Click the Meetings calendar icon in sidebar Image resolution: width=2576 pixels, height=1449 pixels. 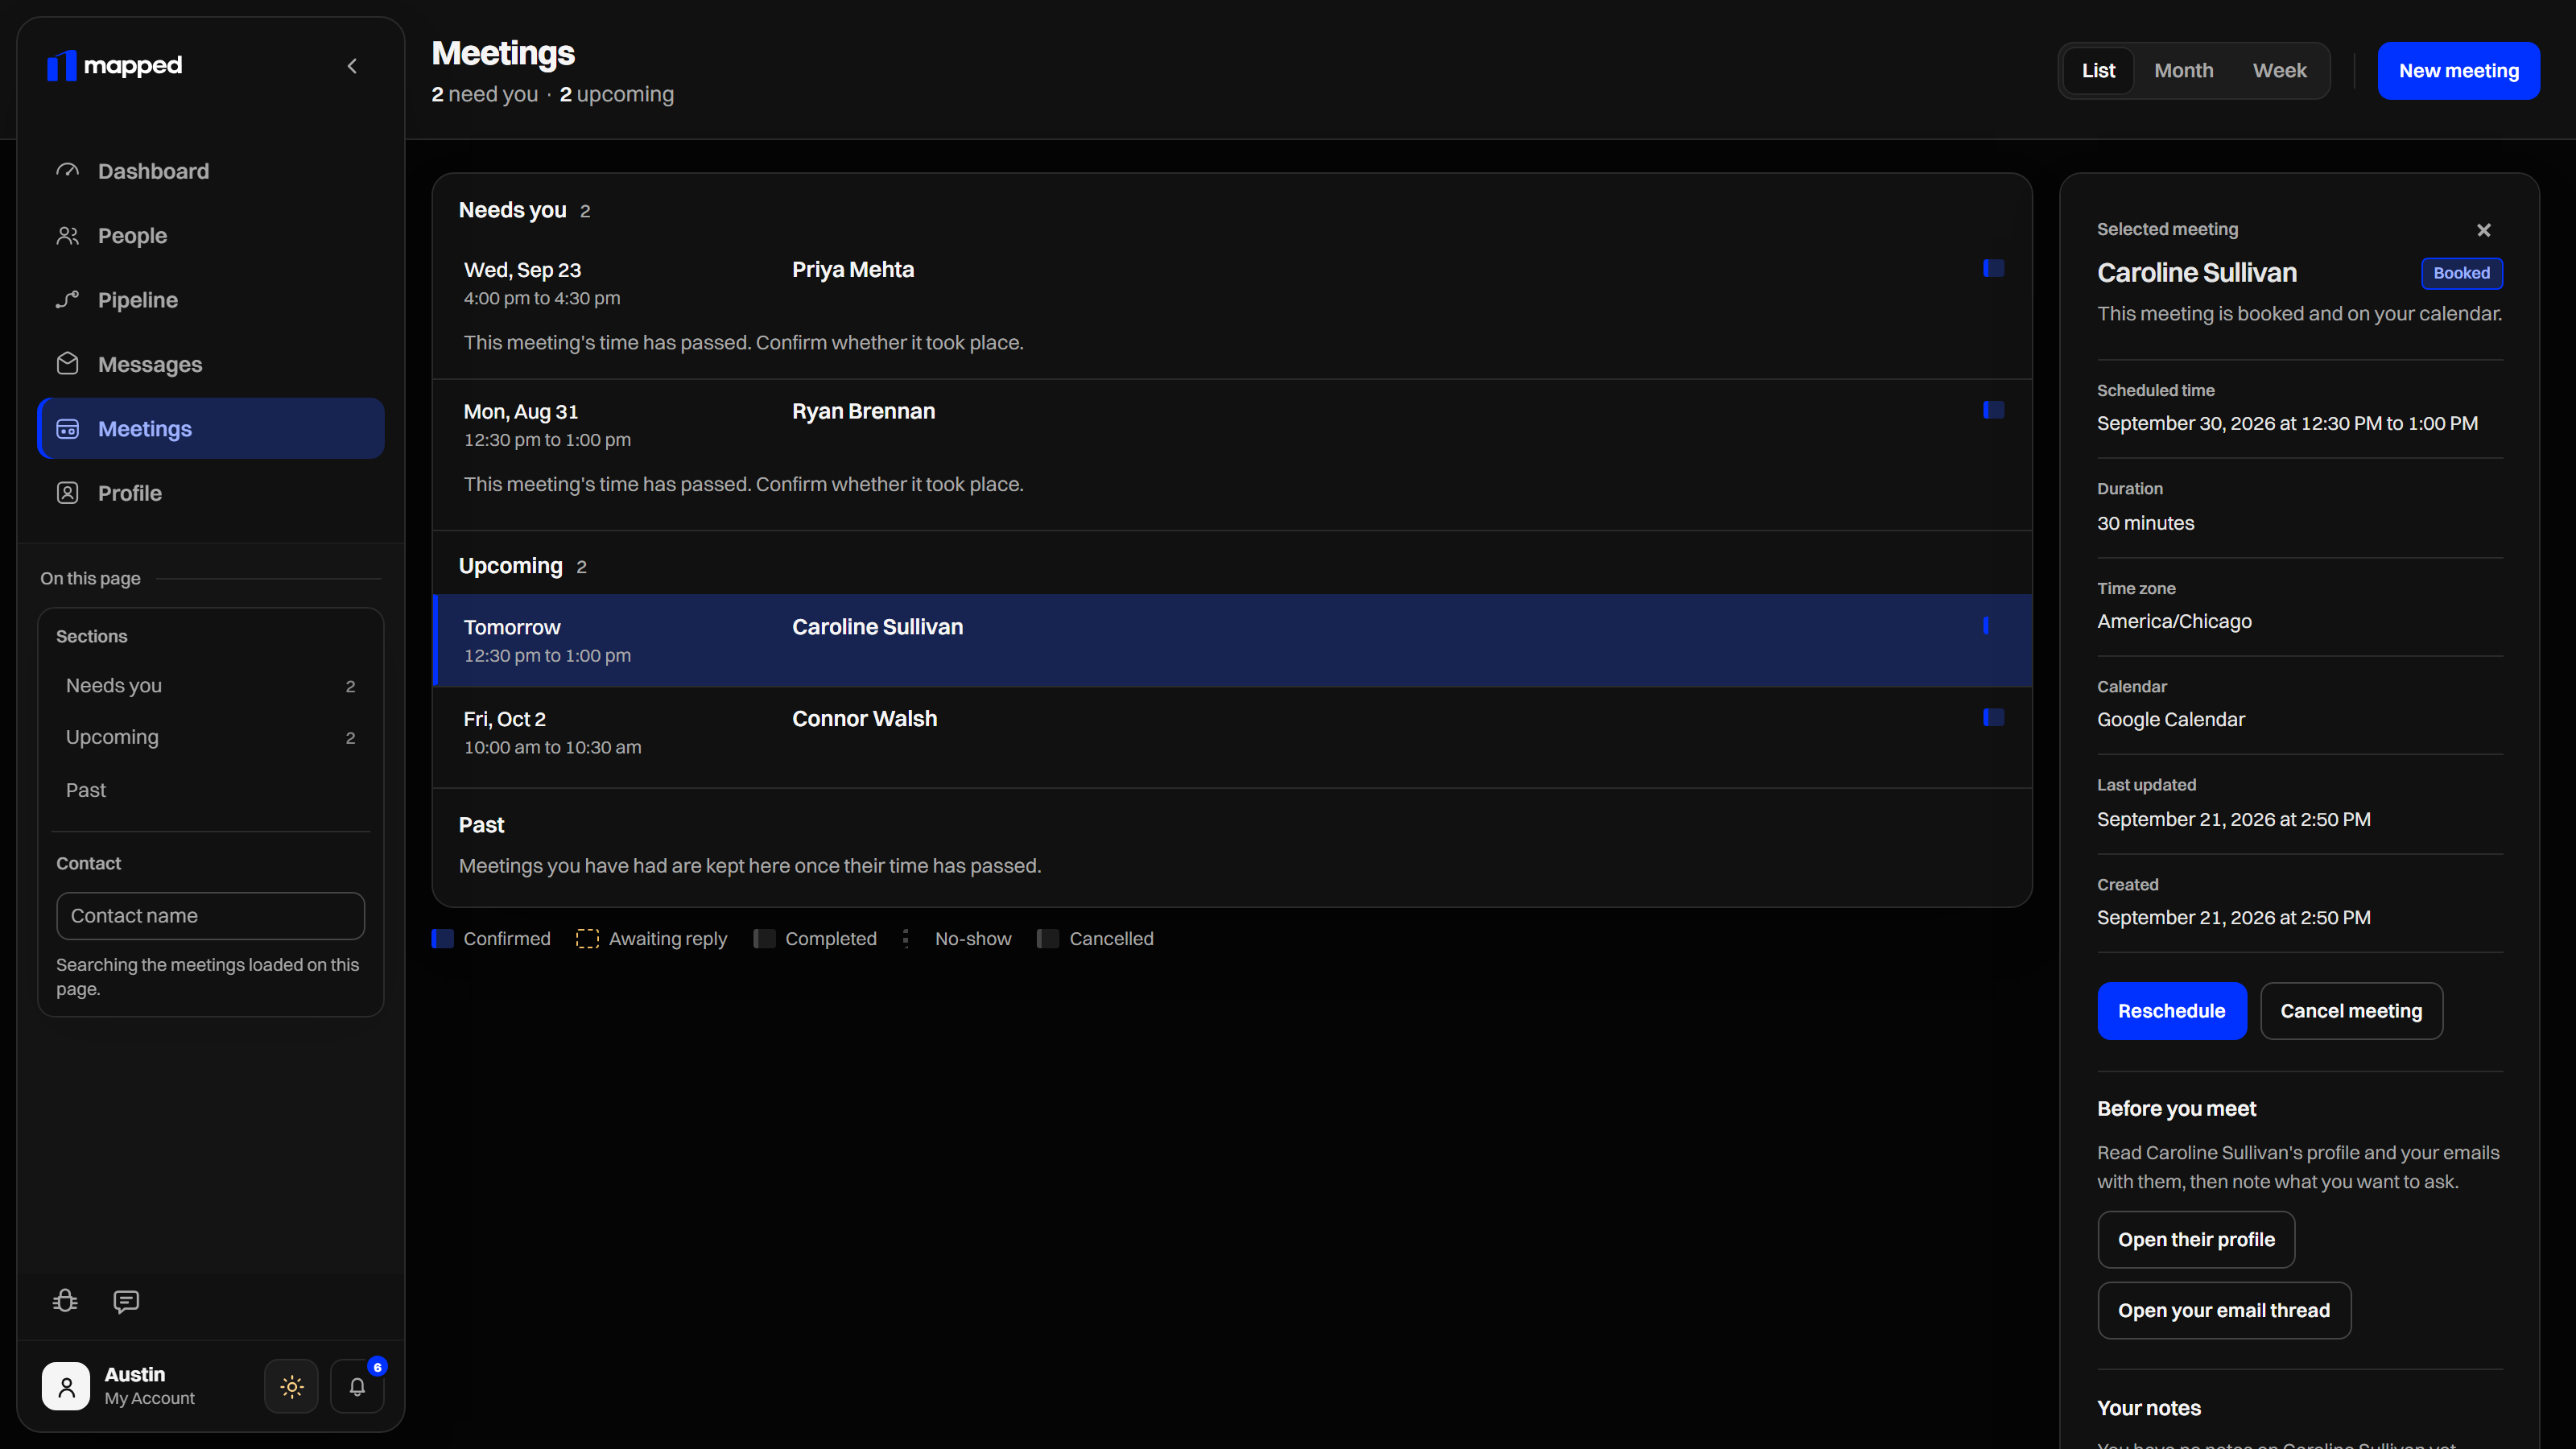click(x=68, y=429)
